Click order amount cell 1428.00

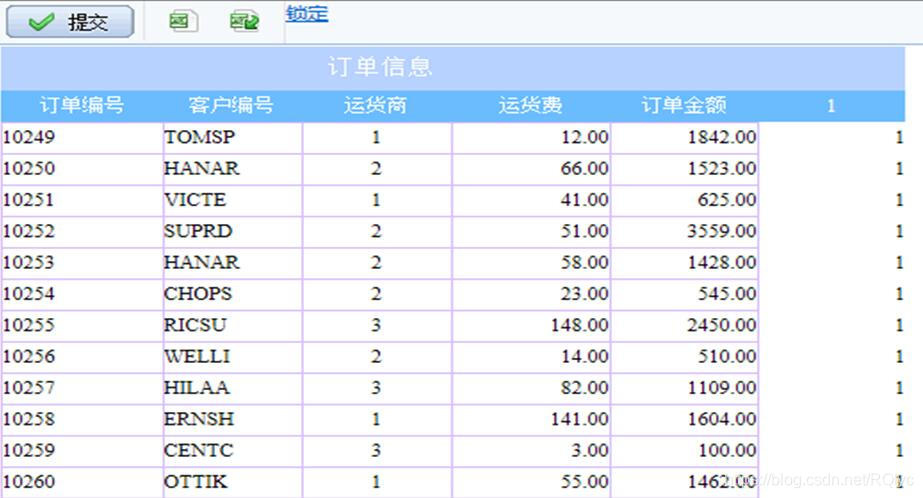(x=685, y=263)
